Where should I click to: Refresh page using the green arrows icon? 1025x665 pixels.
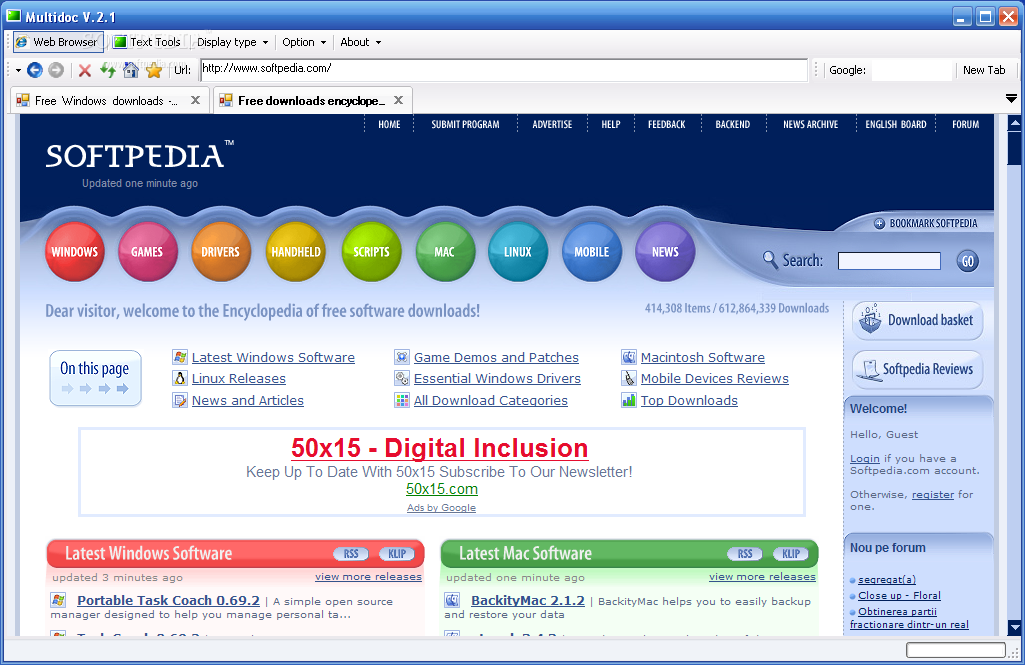(108, 69)
